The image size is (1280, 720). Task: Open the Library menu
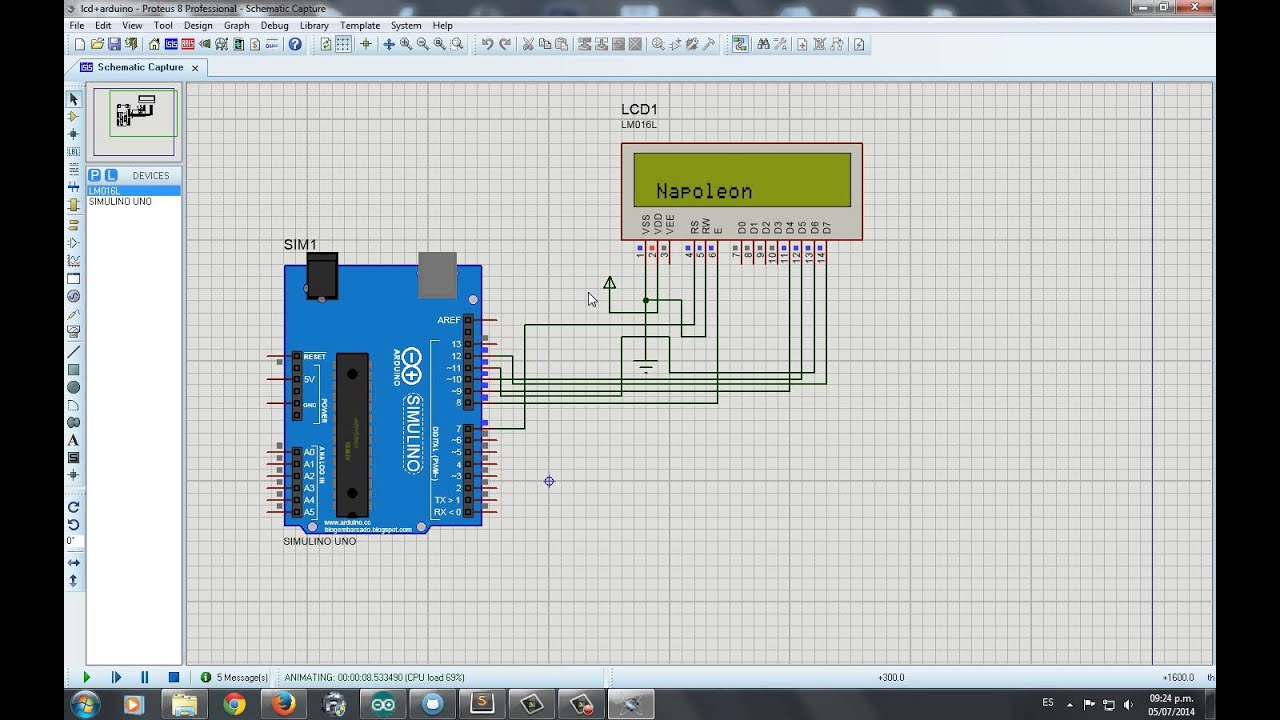point(313,25)
